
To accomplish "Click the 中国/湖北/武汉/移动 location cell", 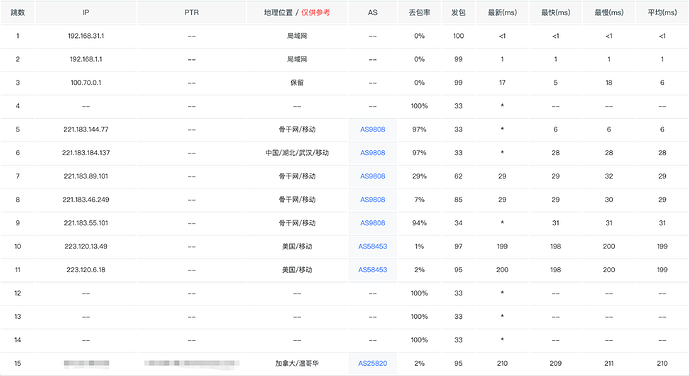I will [297, 153].
